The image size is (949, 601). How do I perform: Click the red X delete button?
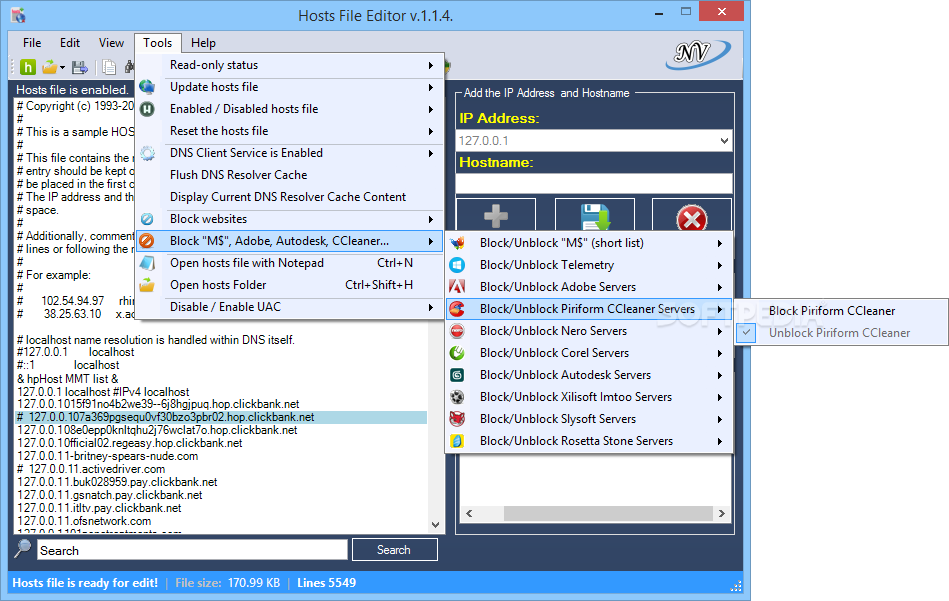click(692, 215)
